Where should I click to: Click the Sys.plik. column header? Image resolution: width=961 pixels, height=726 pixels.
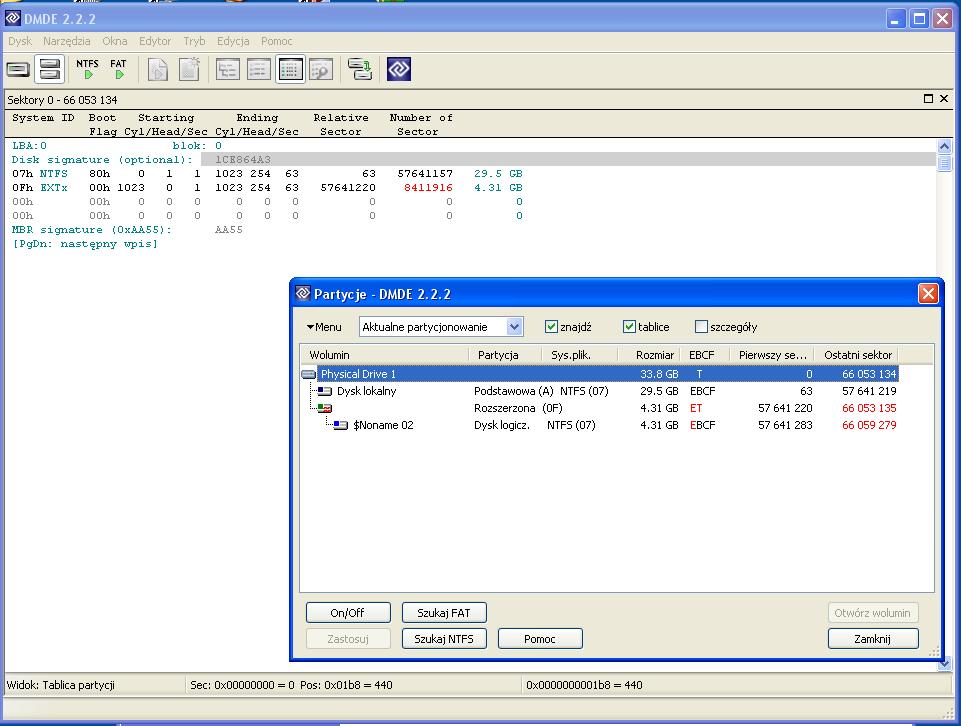(580, 355)
